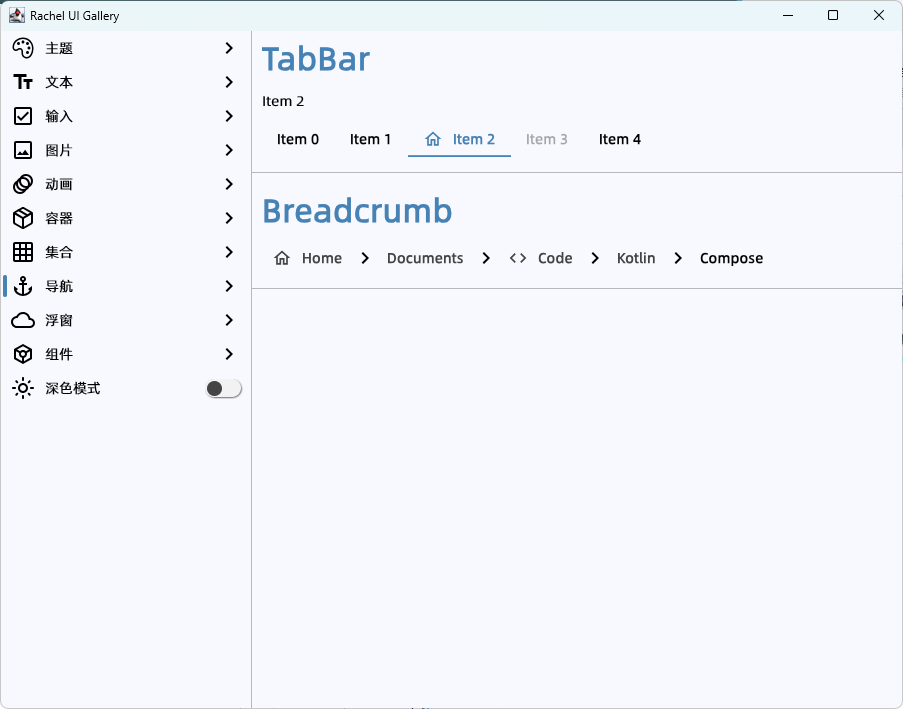903x709 pixels.
Task: Switch to the Item 0 tab
Action: tap(298, 139)
